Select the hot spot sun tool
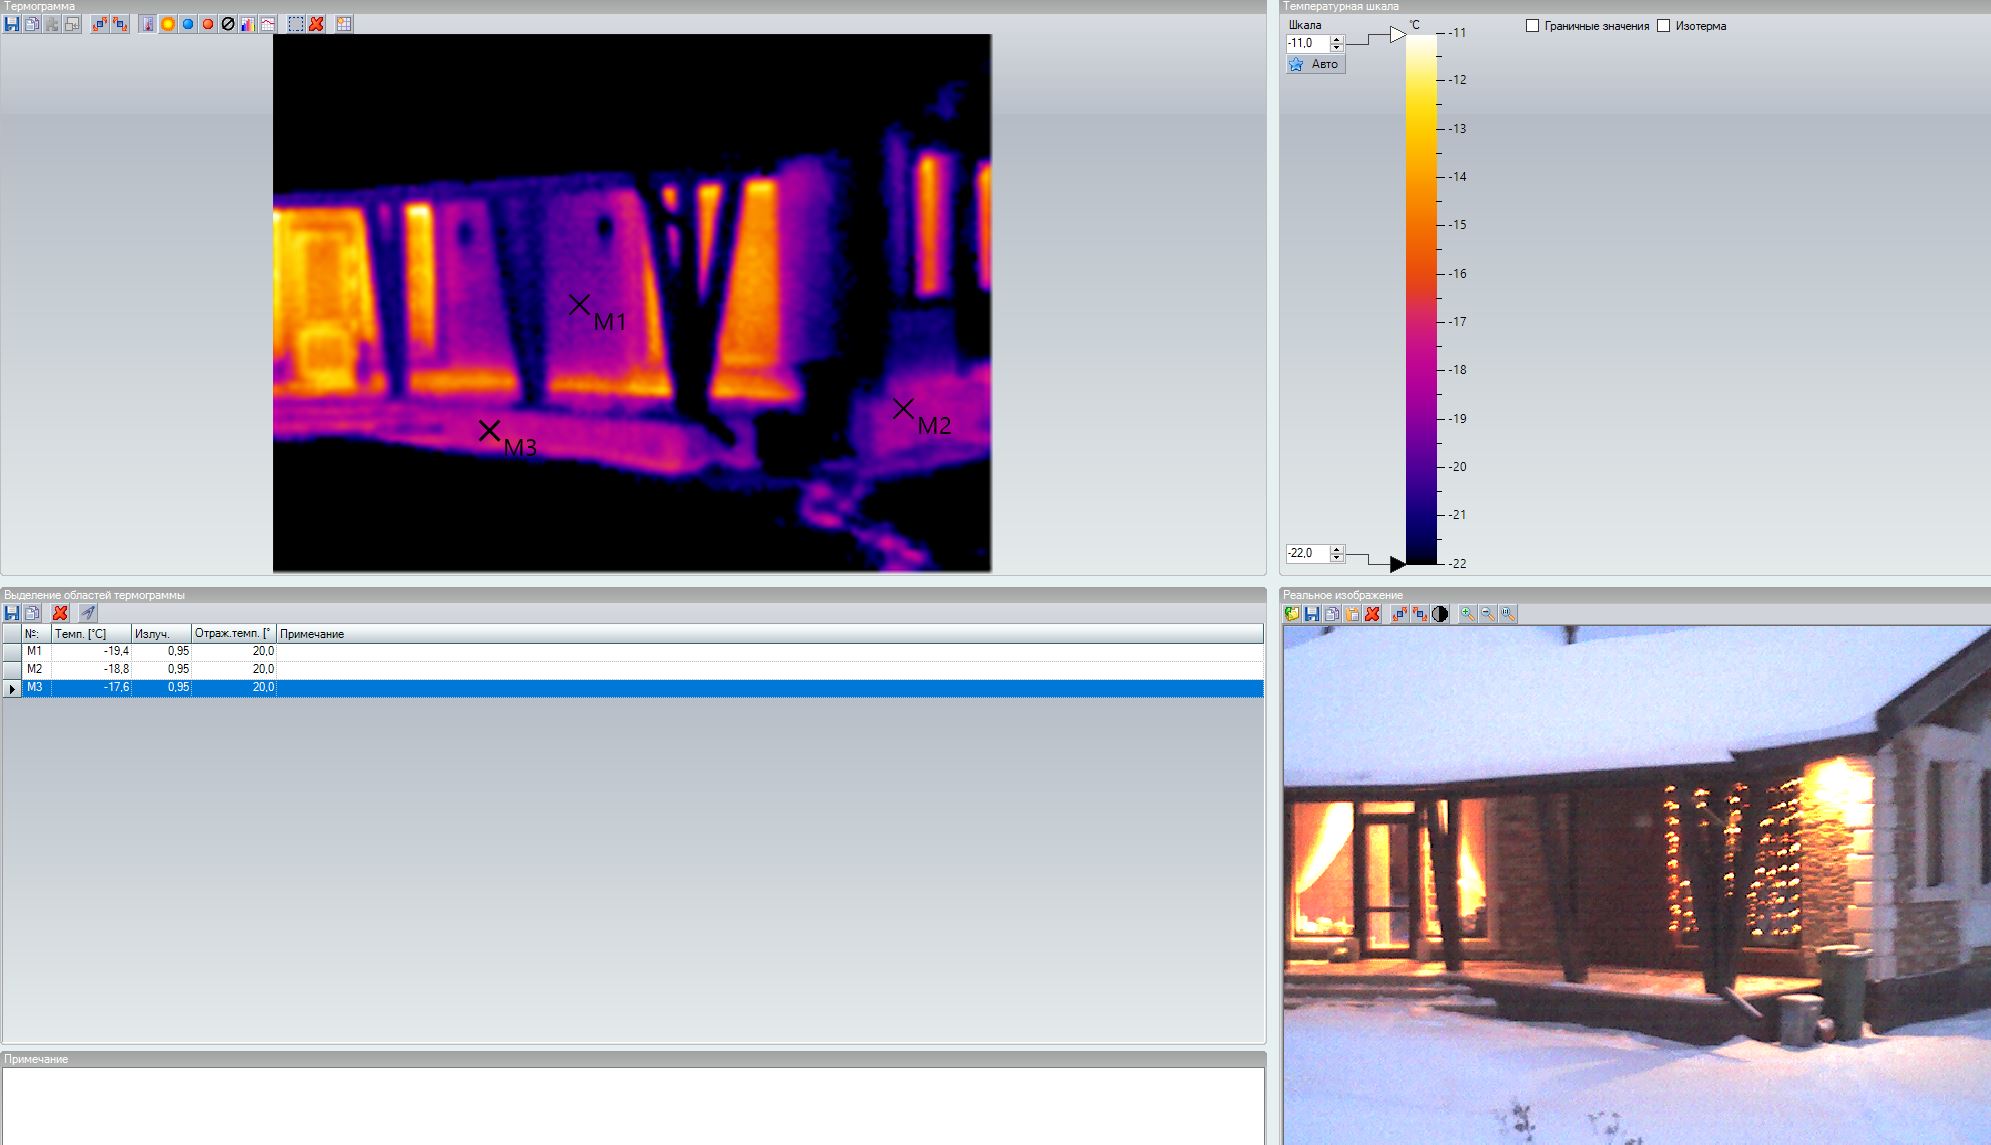Viewport: 1991px width, 1145px height. (x=168, y=24)
